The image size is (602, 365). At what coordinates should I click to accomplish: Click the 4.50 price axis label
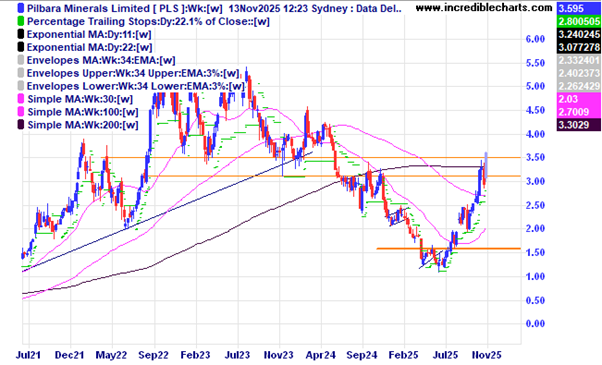click(x=535, y=110)
